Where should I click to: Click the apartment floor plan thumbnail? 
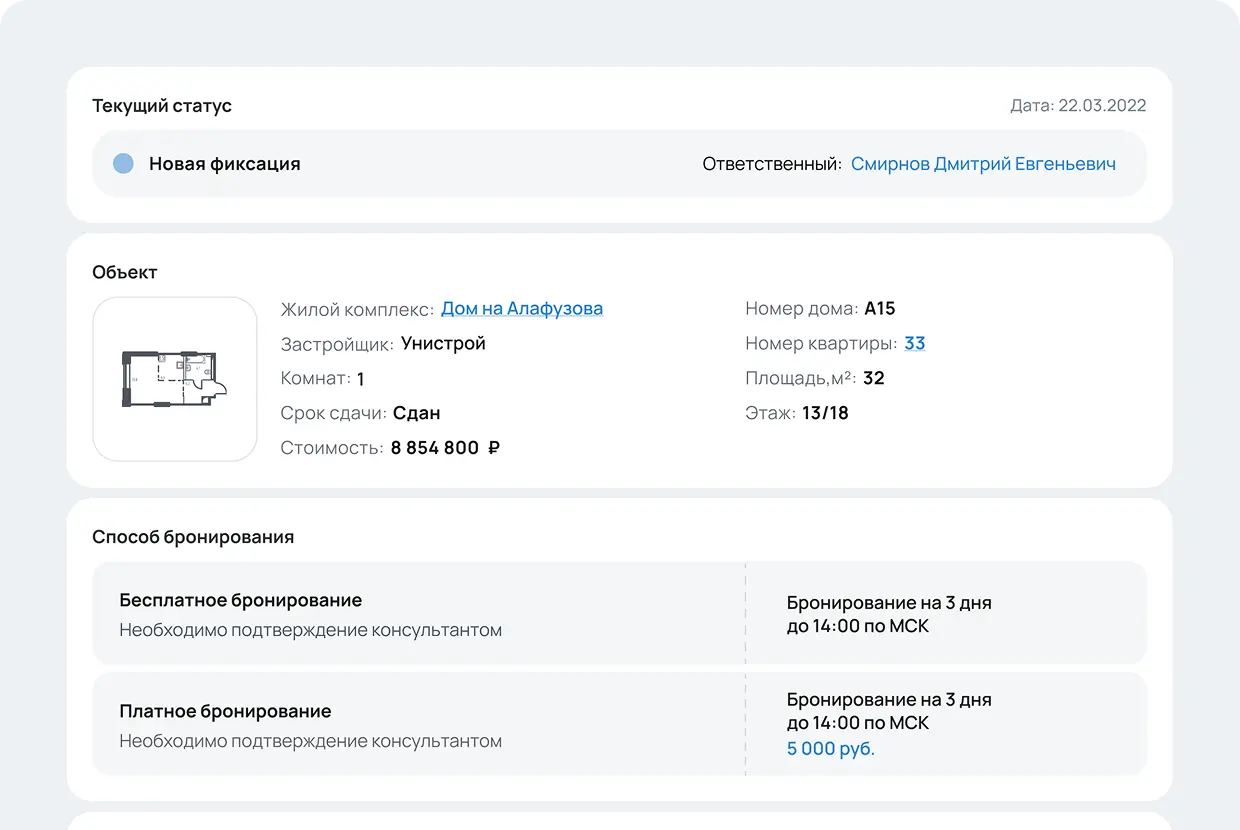[175, 379]
